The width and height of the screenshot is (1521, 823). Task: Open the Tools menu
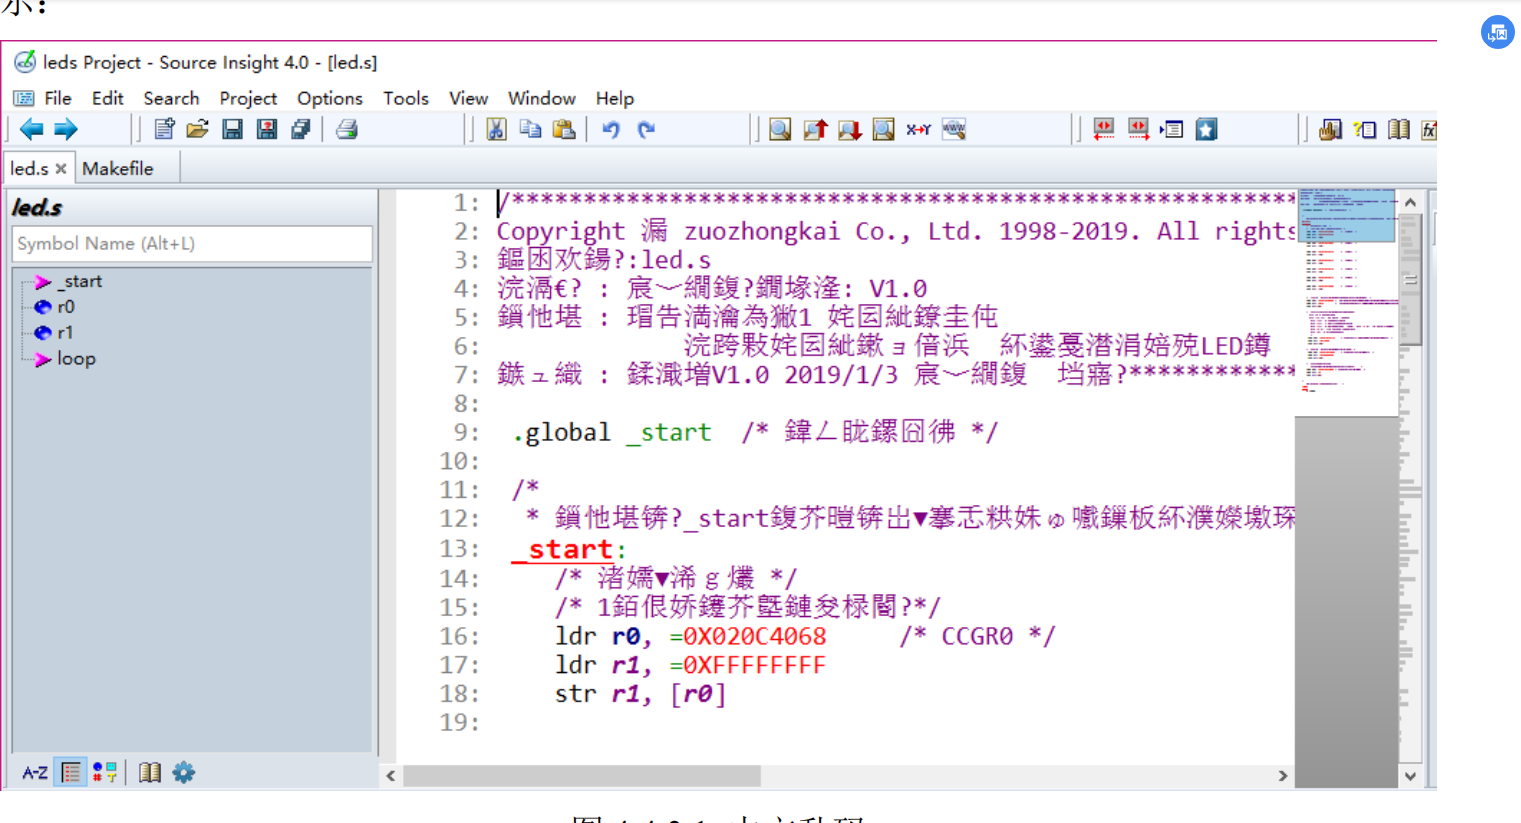pos(406,98)
